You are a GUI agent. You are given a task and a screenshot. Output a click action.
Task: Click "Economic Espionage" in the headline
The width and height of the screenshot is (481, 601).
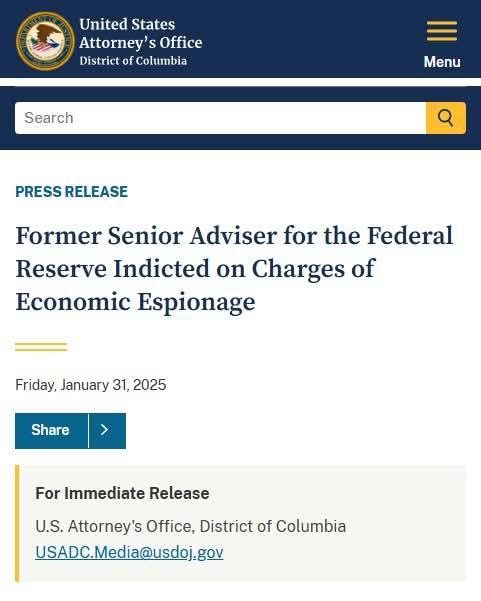pos(135,302)
